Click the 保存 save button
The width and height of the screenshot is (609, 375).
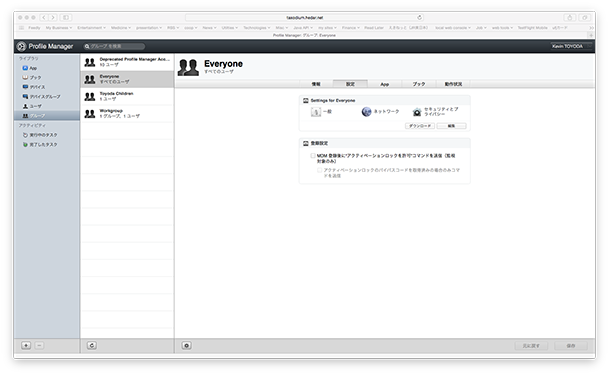571,345
